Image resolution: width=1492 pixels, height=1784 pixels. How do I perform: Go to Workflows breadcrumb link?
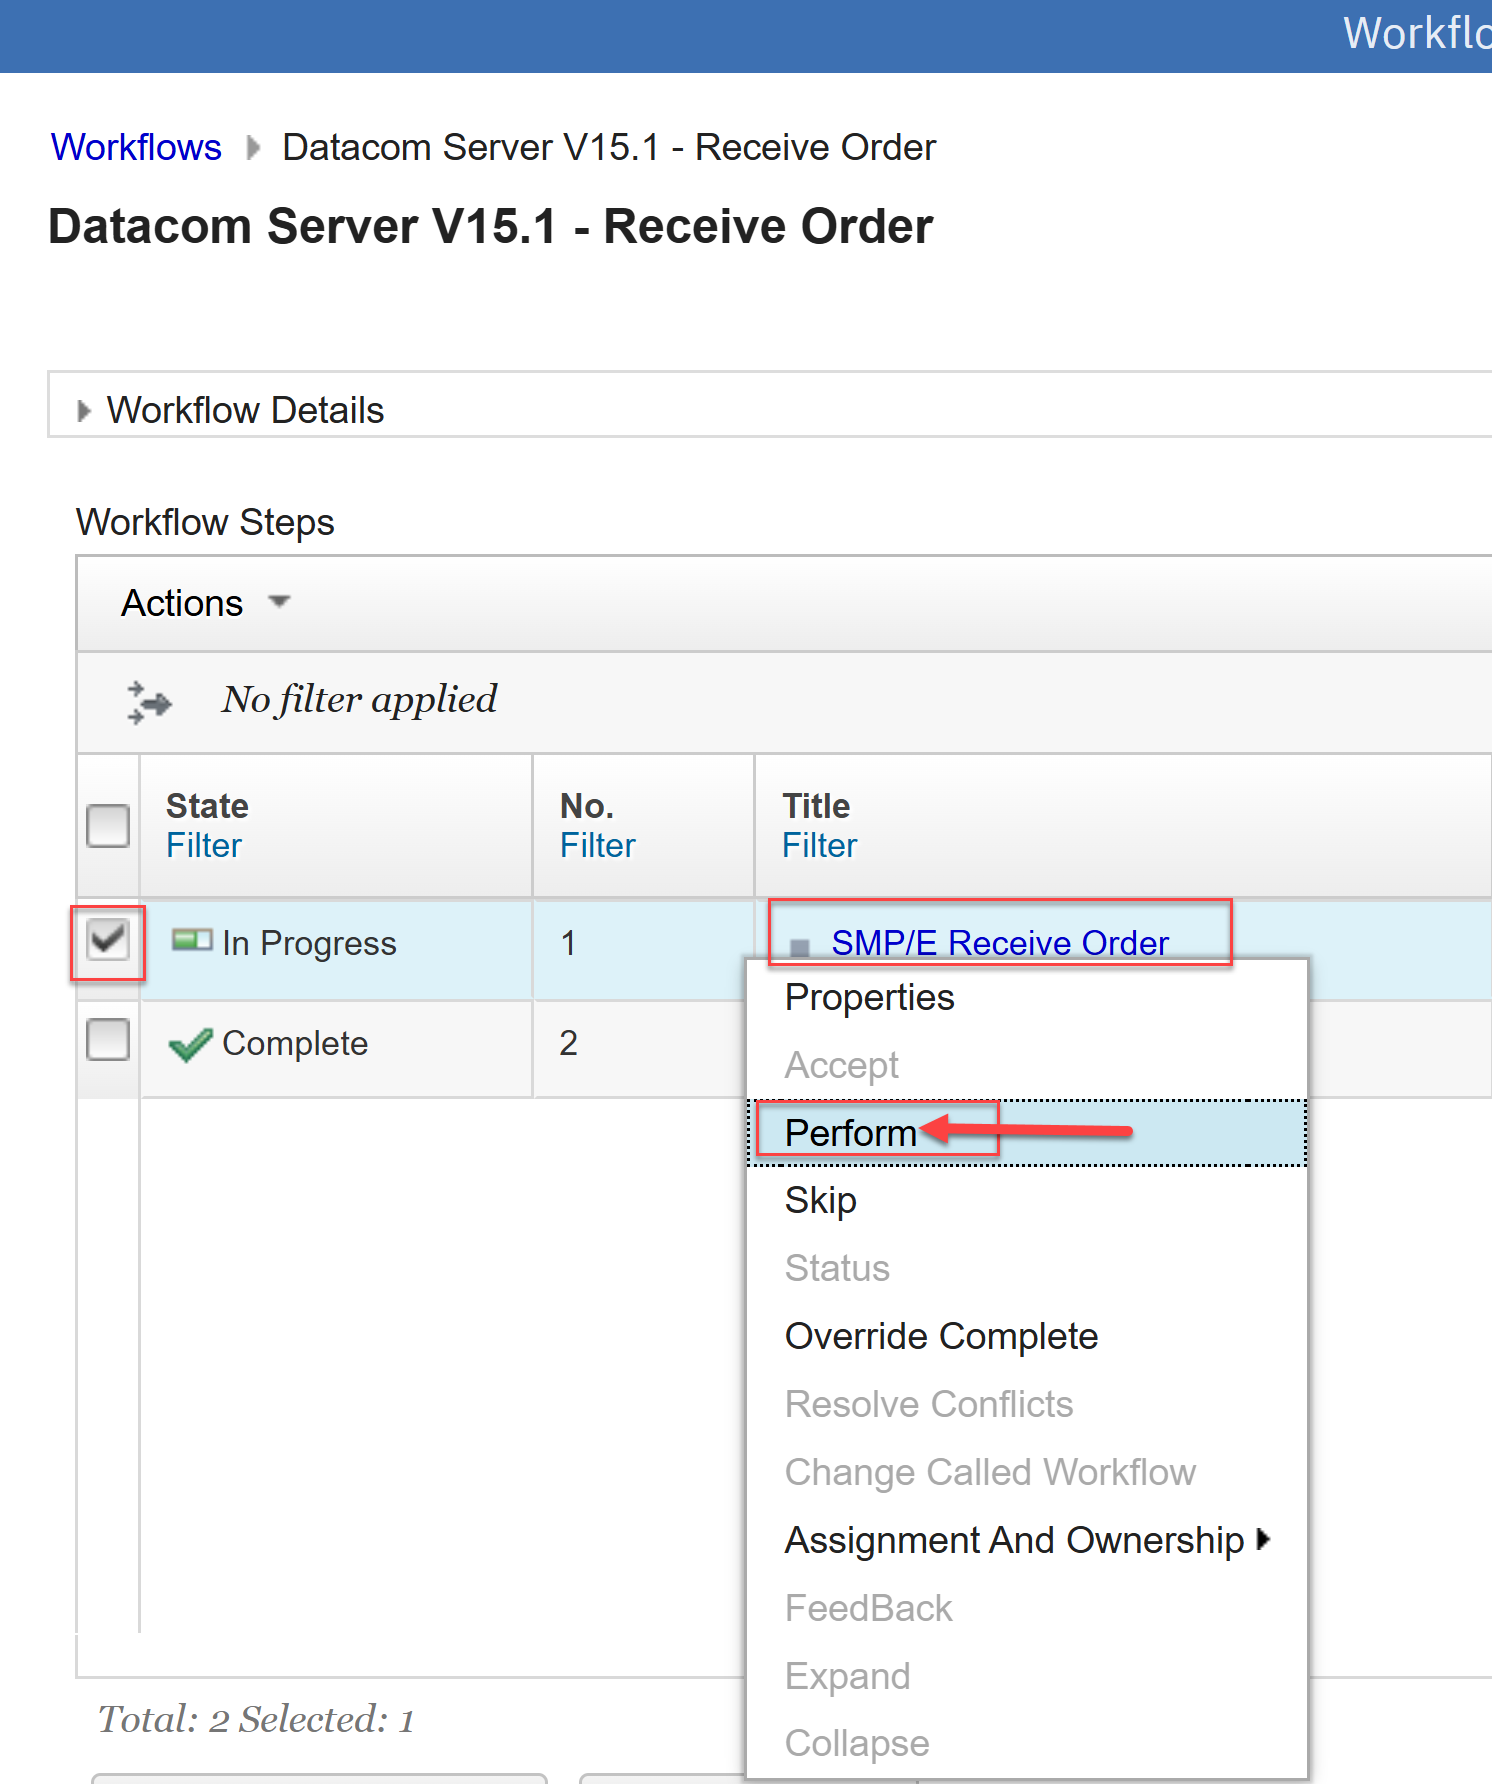pyautogui.click(x=136, y=147)
